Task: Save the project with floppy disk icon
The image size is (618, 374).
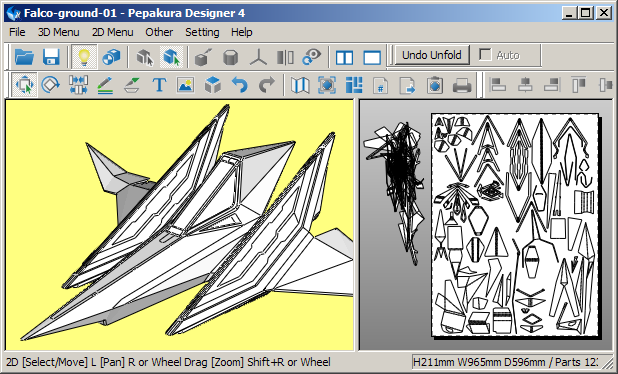Action: click(51, 57)
